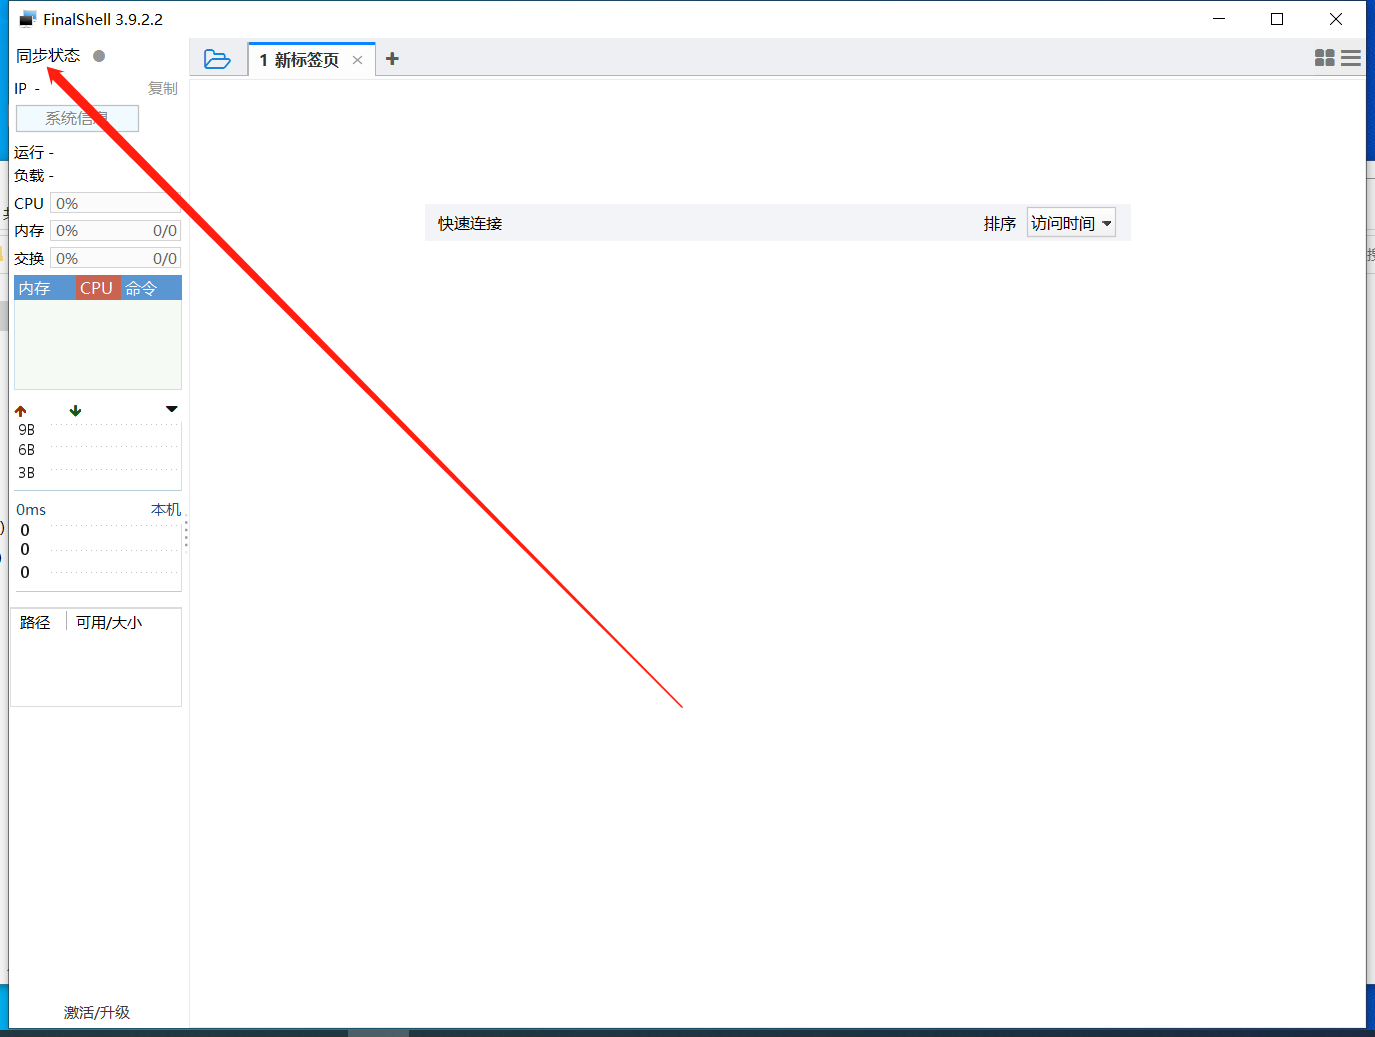The width and height of the screenshot is (1375, 1037).
Task: Open the connection manager folder icon
Action: [218, 59]
